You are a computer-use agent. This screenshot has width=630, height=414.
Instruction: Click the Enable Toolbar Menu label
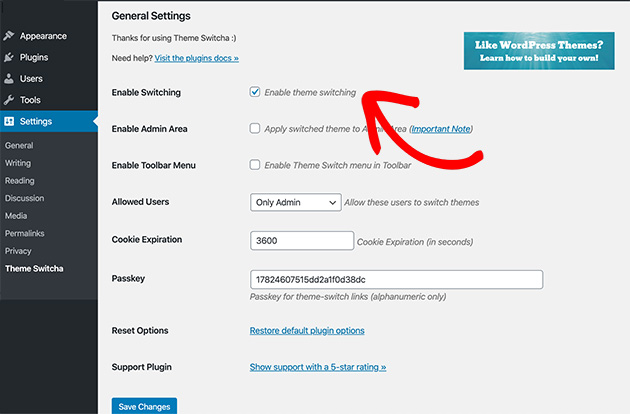pos(153,165)
